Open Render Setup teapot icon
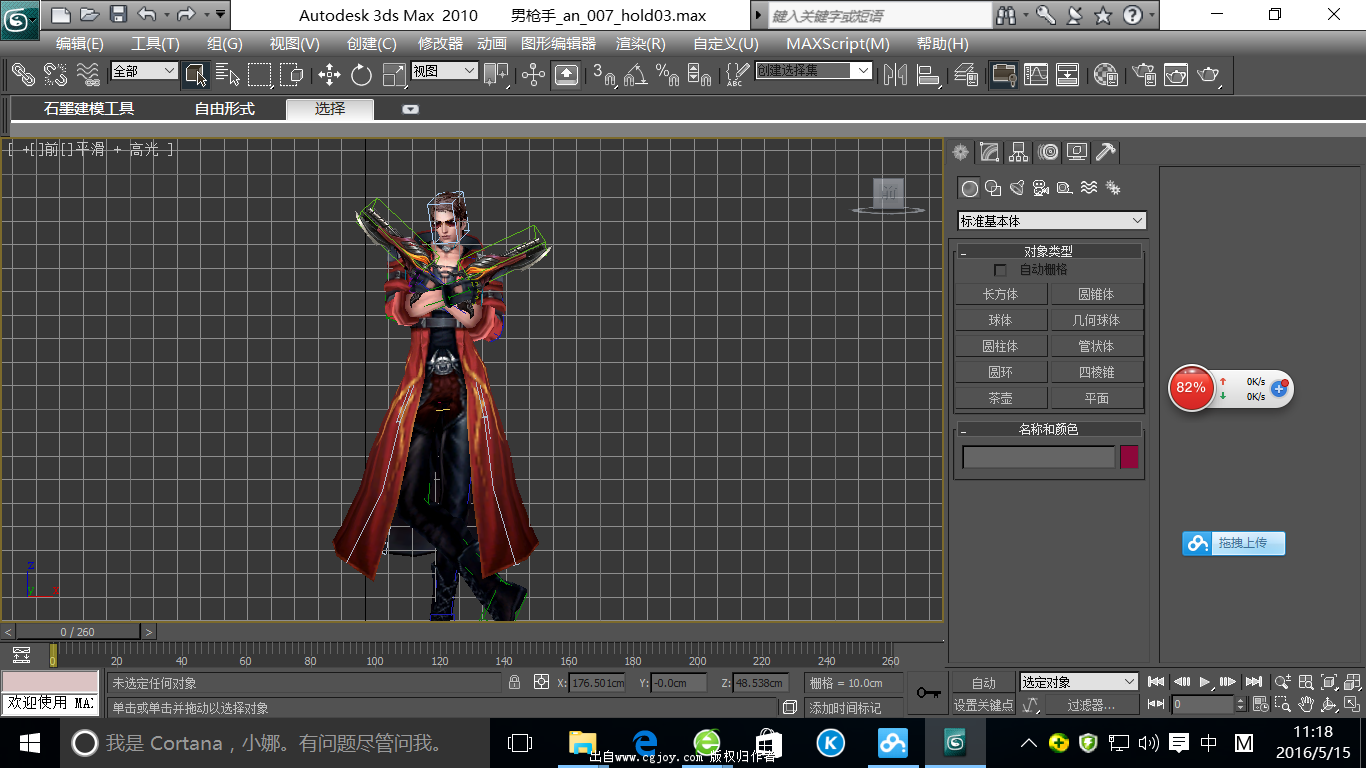The image size is (1366, 768). pos(1144,74)
